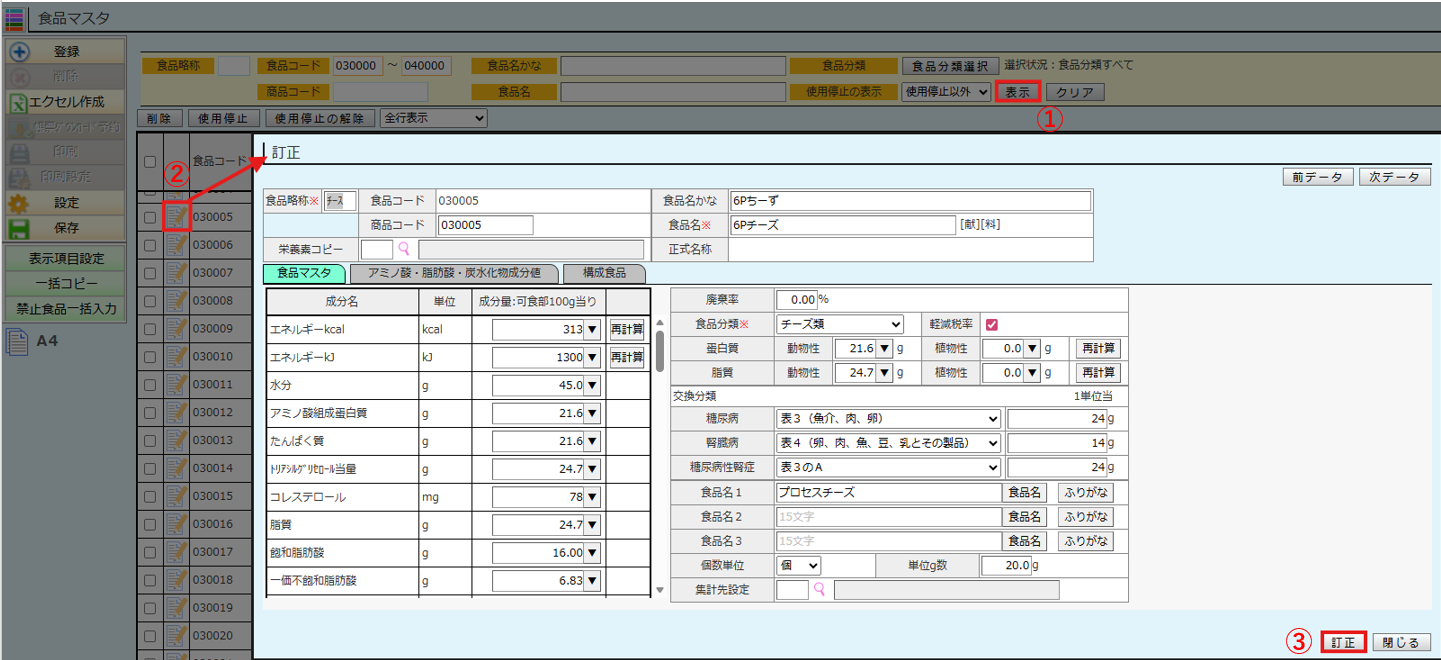Open 設定 via the gear icon
Image resolution: width=1441 pixels, height=660 pixels.
pos(19,203)
